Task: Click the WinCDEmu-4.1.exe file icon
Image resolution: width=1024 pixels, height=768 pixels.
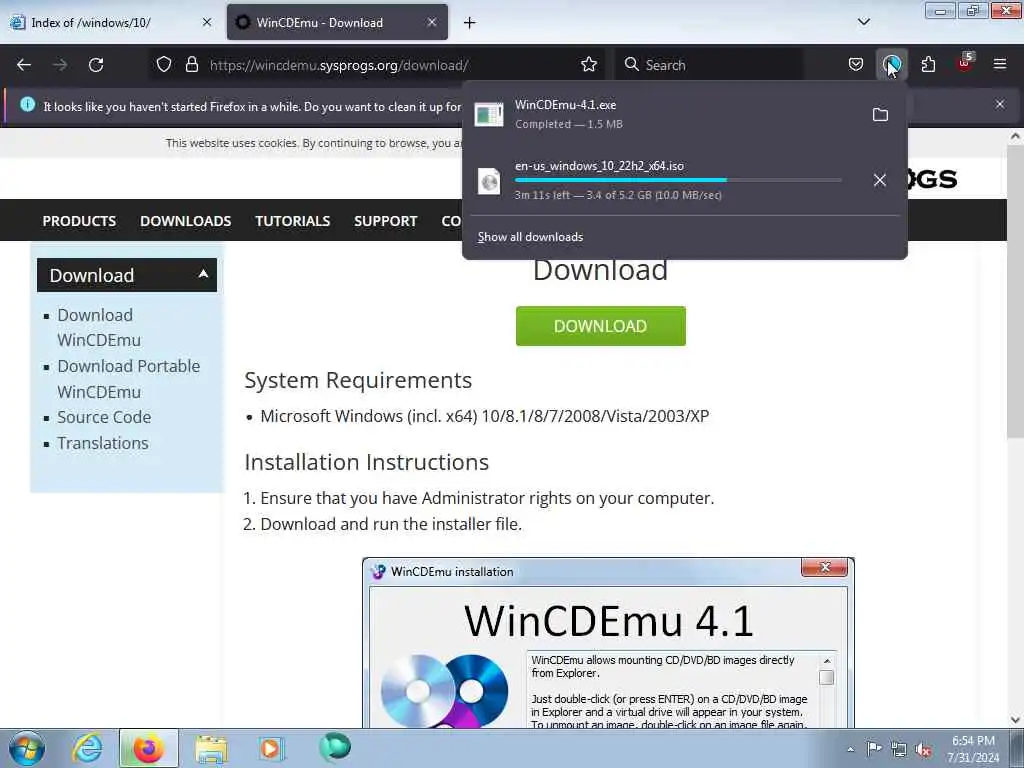Action: [x=488, y=115]
